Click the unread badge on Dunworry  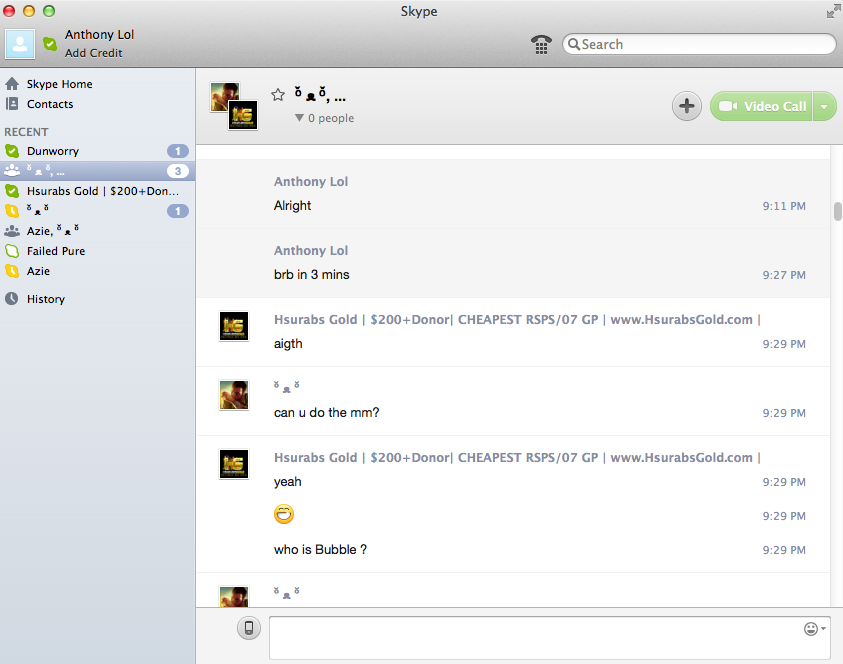pyautogui.click(x=177, y=151)
